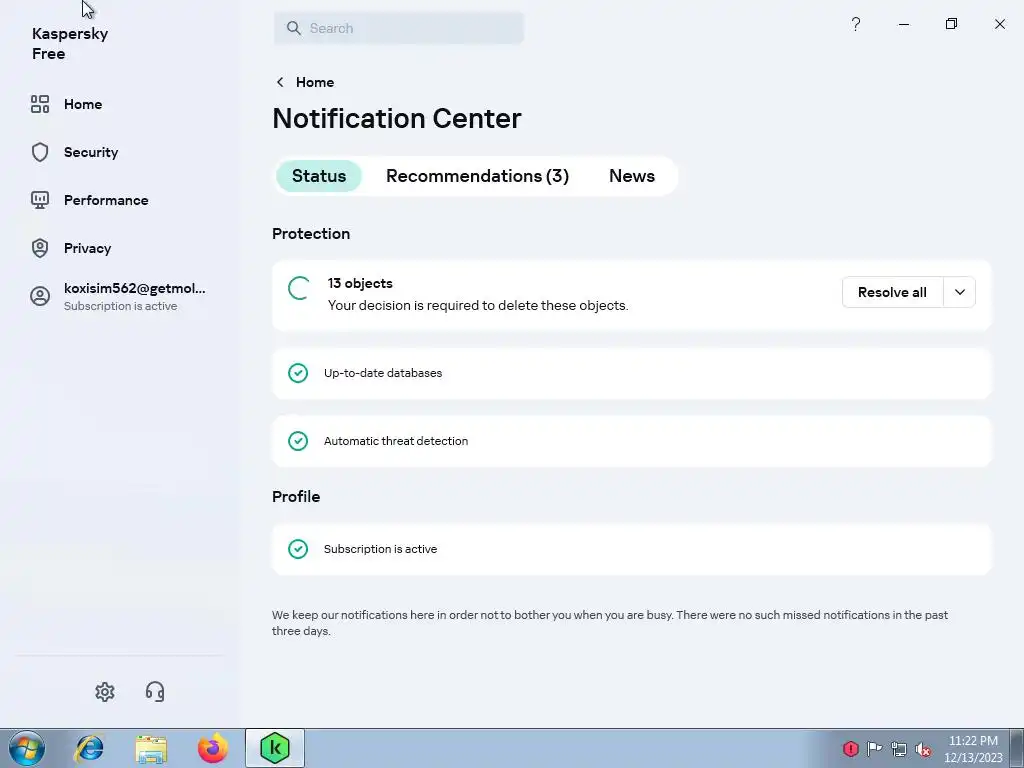
Task: Click the network tray icon
Action: point(899,749)
